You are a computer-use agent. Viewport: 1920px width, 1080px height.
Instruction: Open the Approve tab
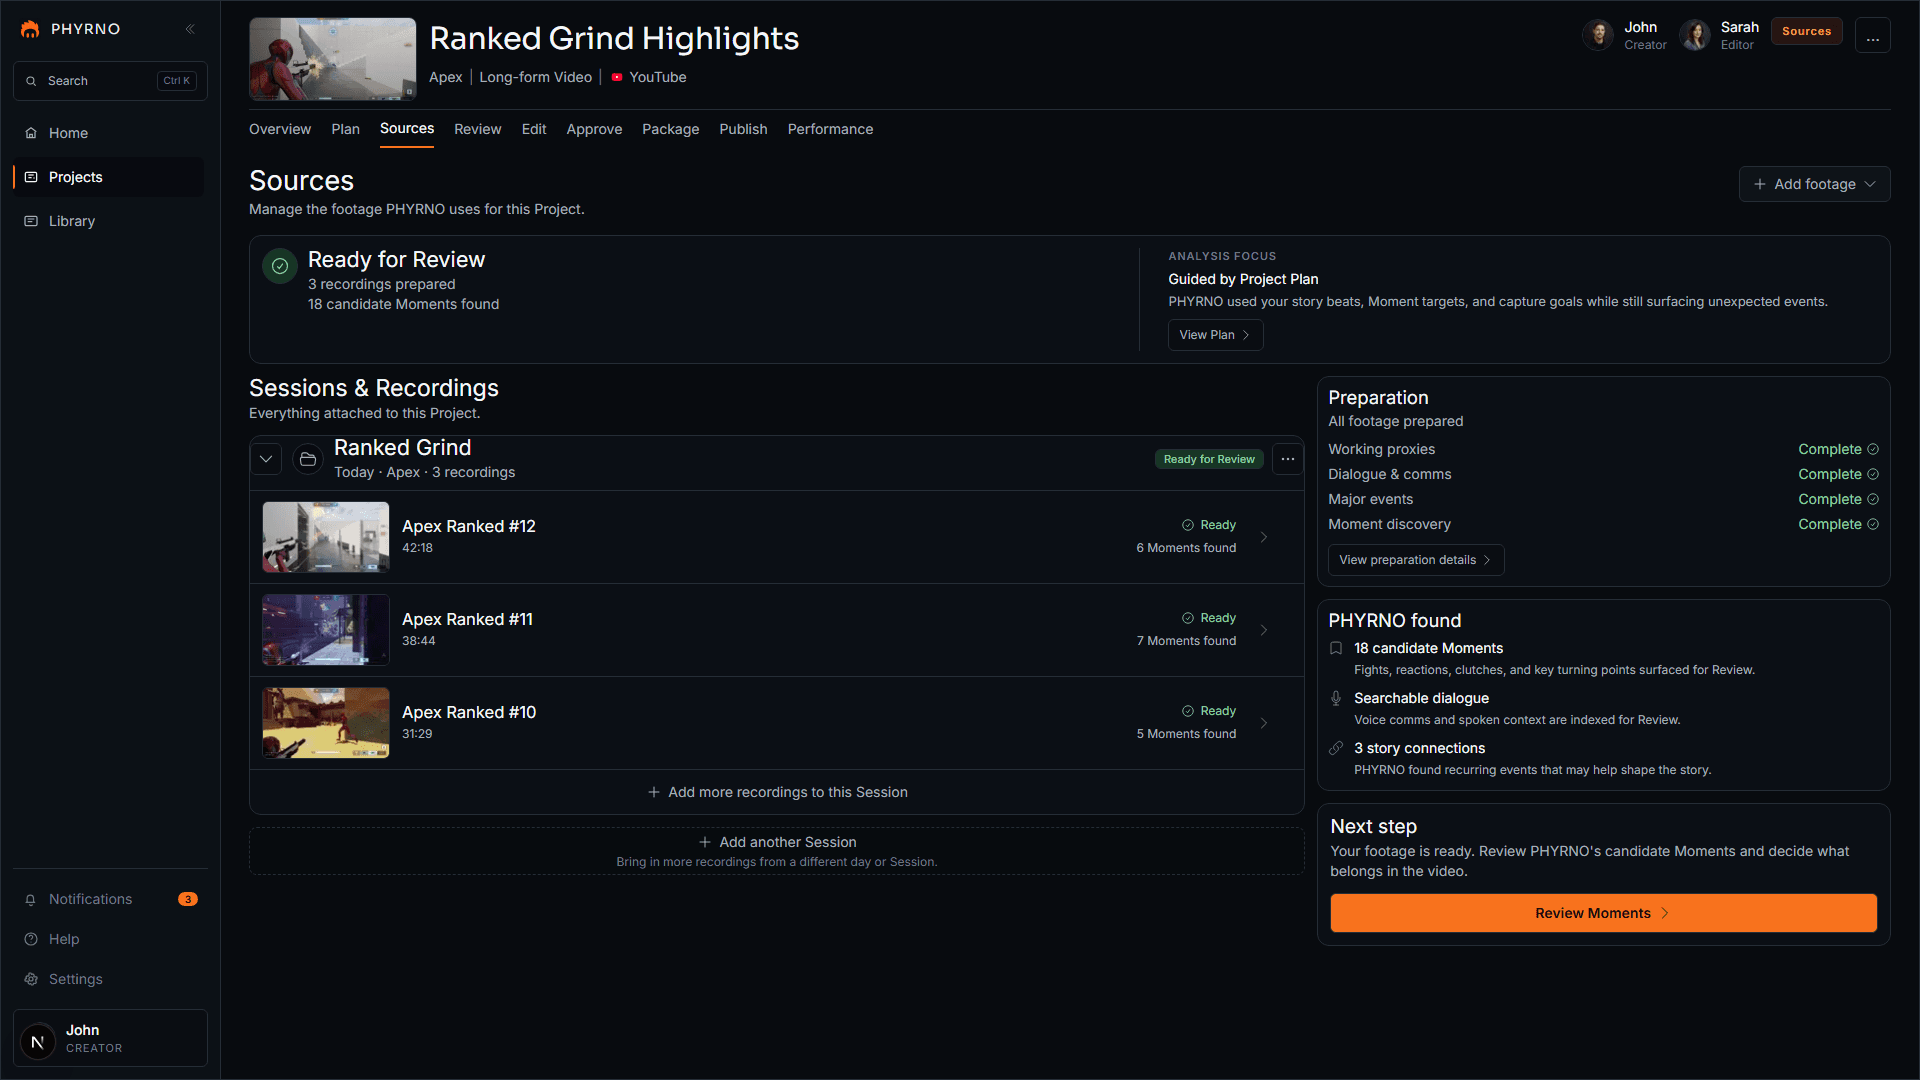click(594, 129)
